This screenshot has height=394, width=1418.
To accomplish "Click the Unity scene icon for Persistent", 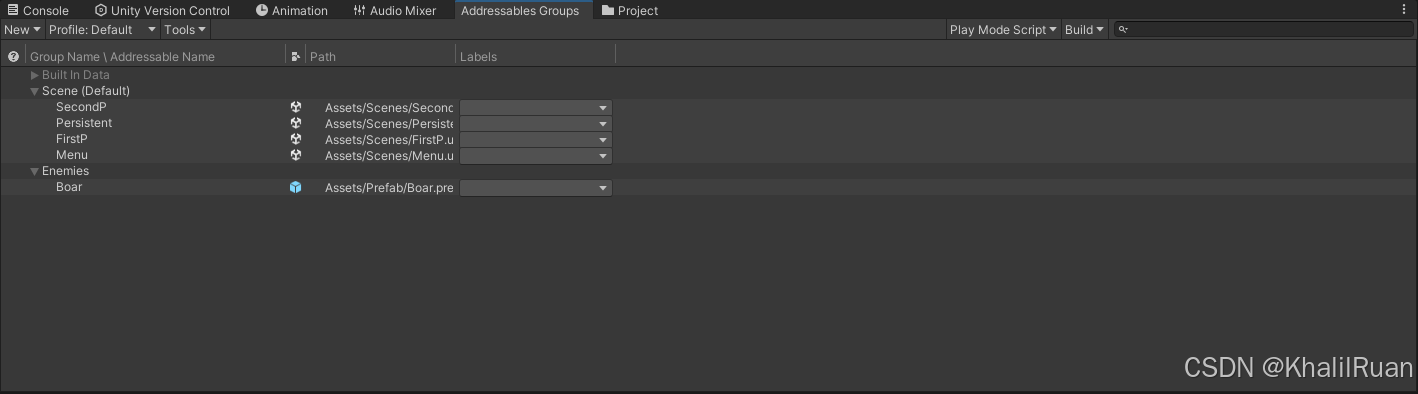I will tap(295, 123).
